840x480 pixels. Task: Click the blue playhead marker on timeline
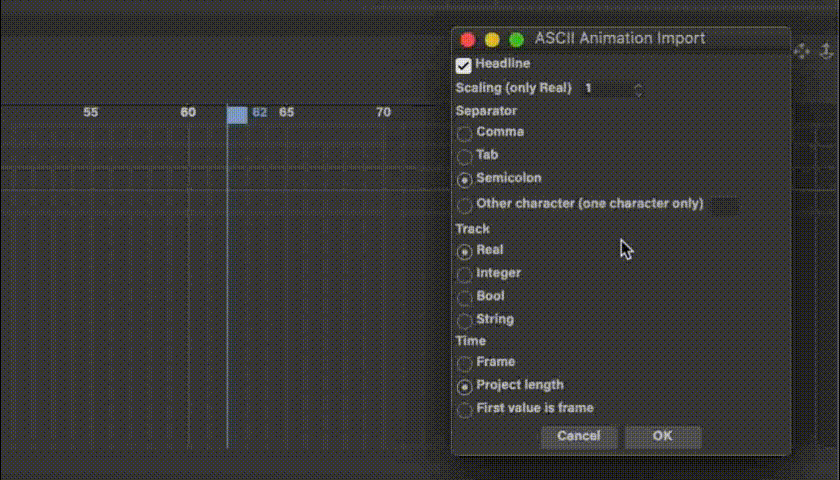(x=237, y=115)
